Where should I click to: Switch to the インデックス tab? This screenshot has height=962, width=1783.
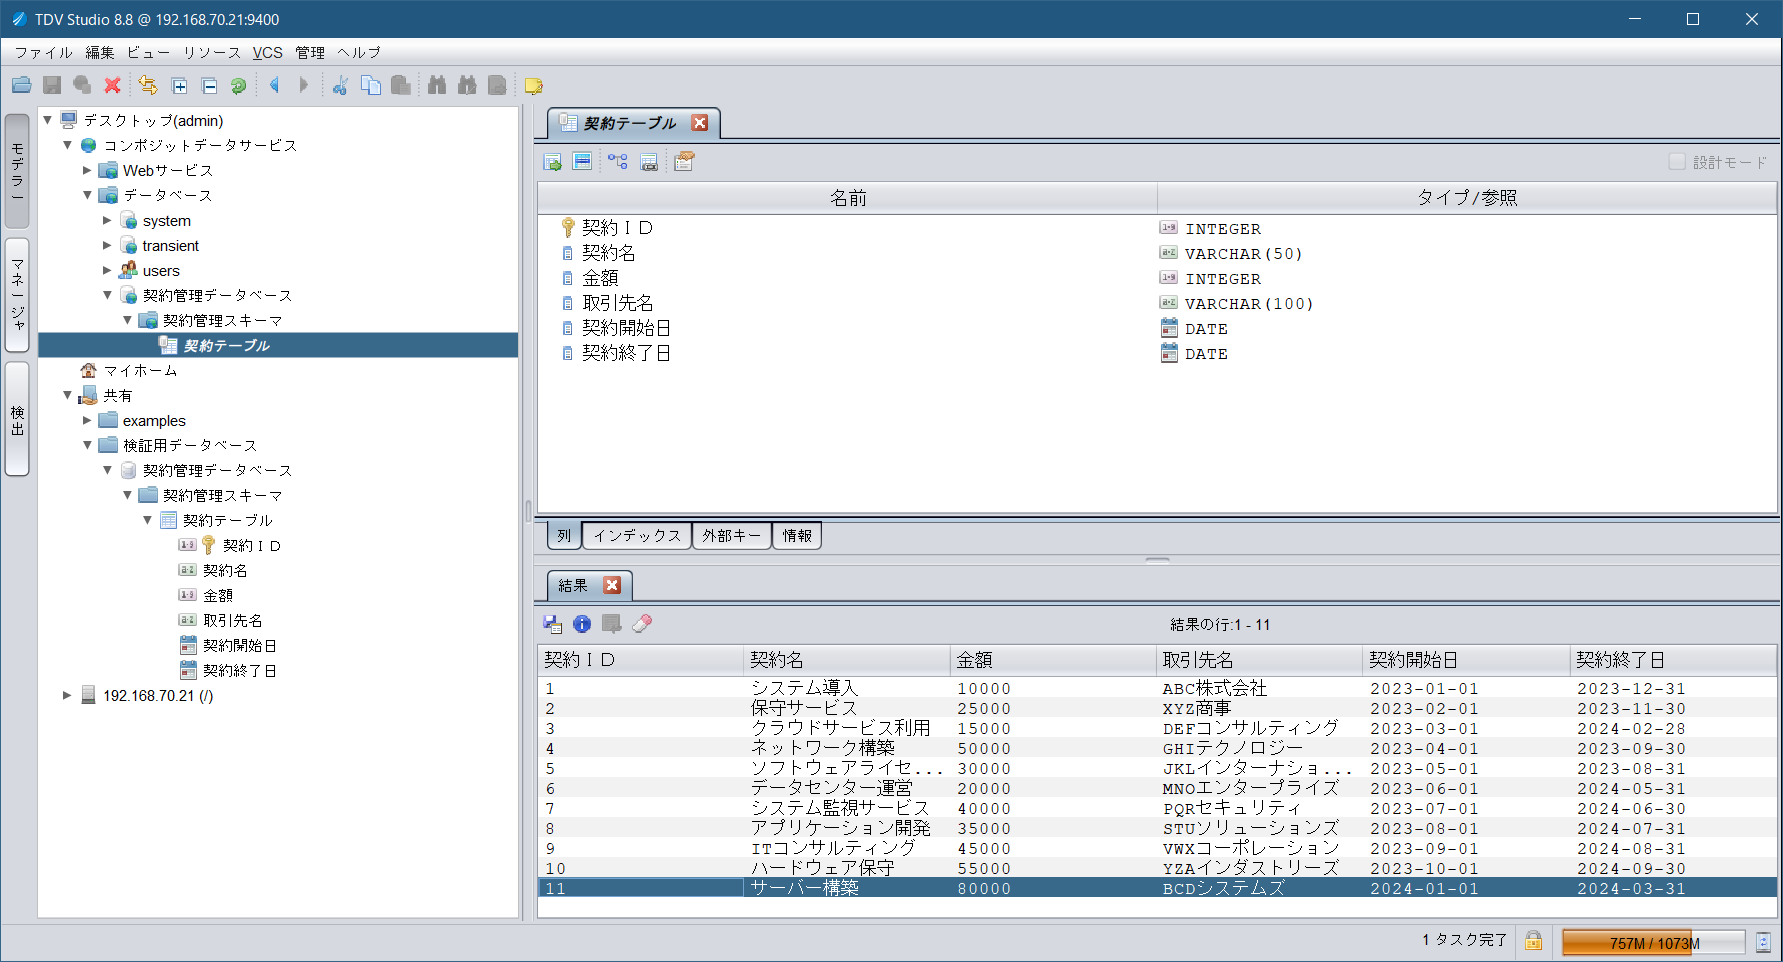pyautogui.click(x=637, y=536)
